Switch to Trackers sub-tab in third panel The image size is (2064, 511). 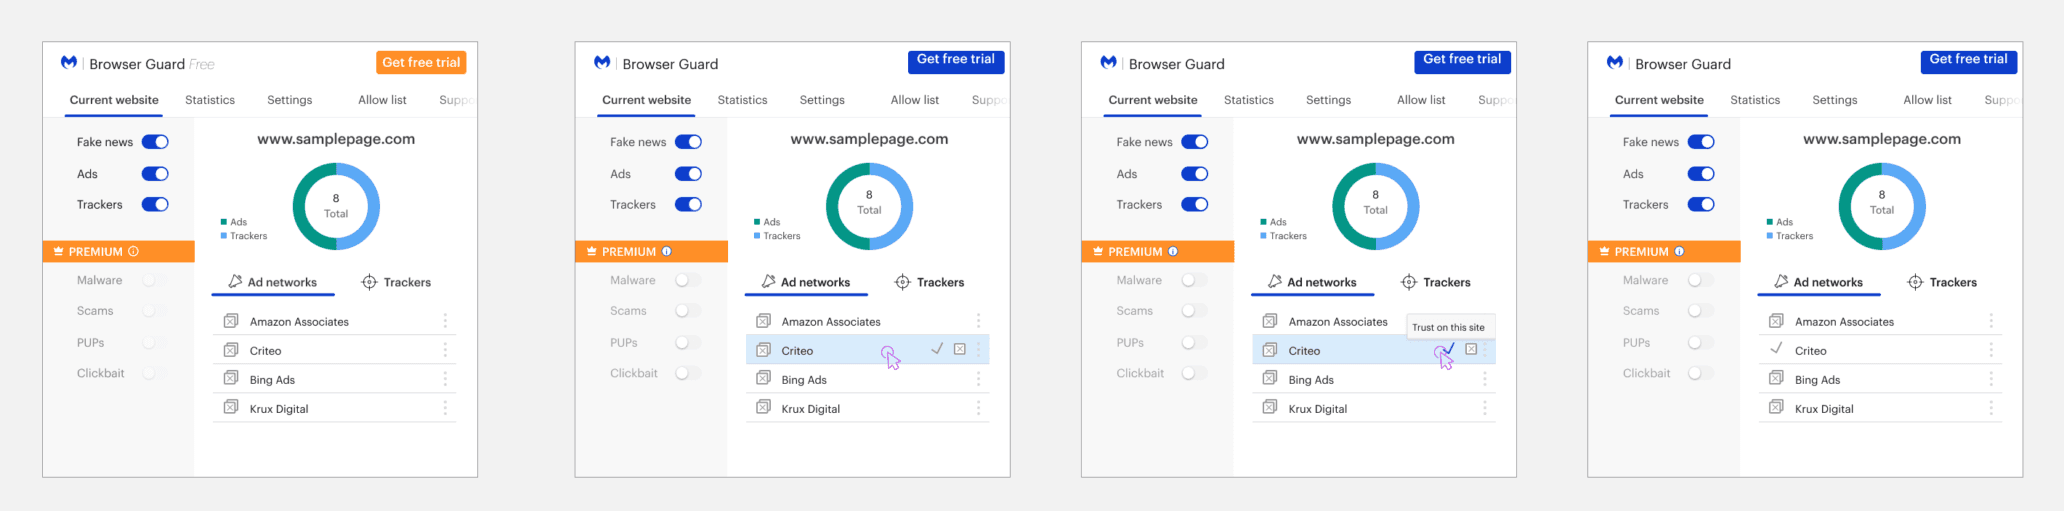1436,282
